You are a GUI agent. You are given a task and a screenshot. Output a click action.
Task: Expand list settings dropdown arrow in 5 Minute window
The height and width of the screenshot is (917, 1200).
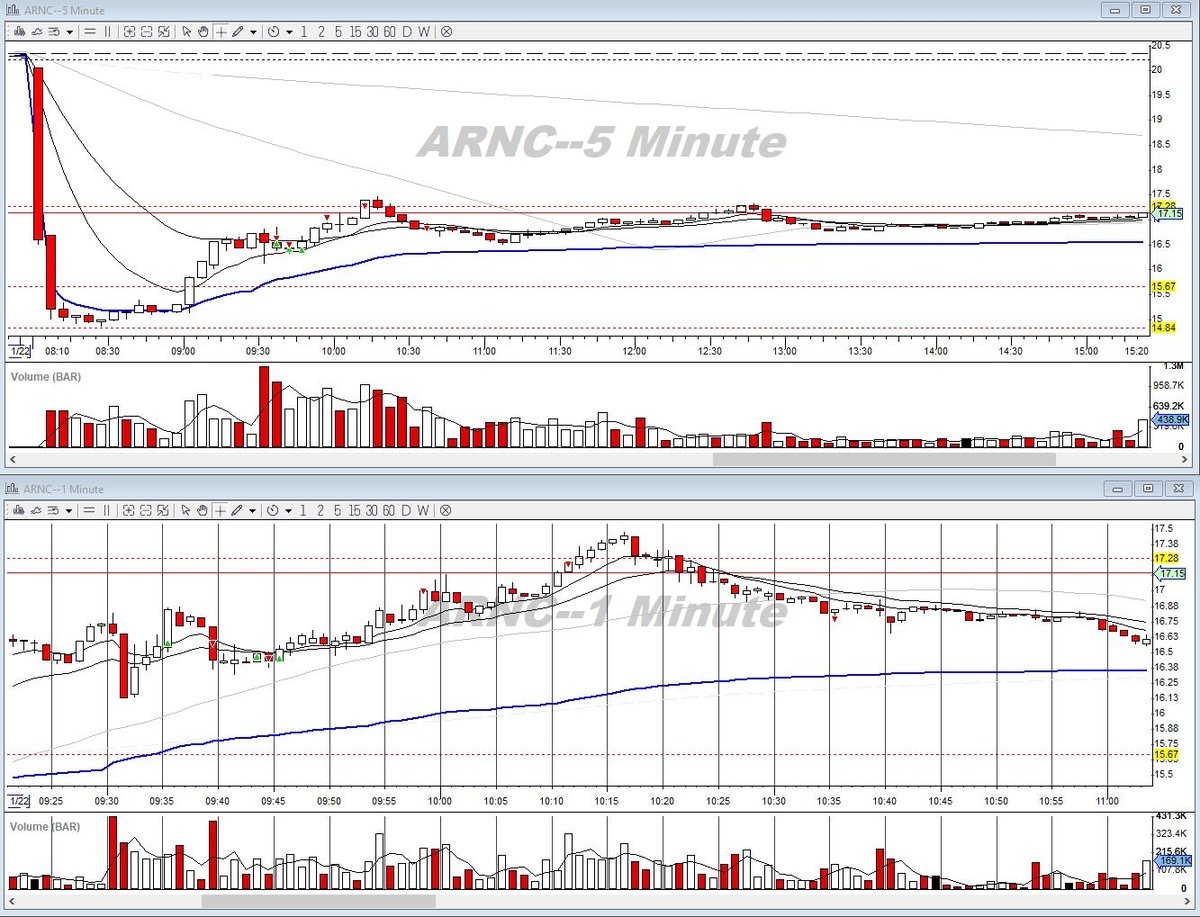(x=69, y=32)
